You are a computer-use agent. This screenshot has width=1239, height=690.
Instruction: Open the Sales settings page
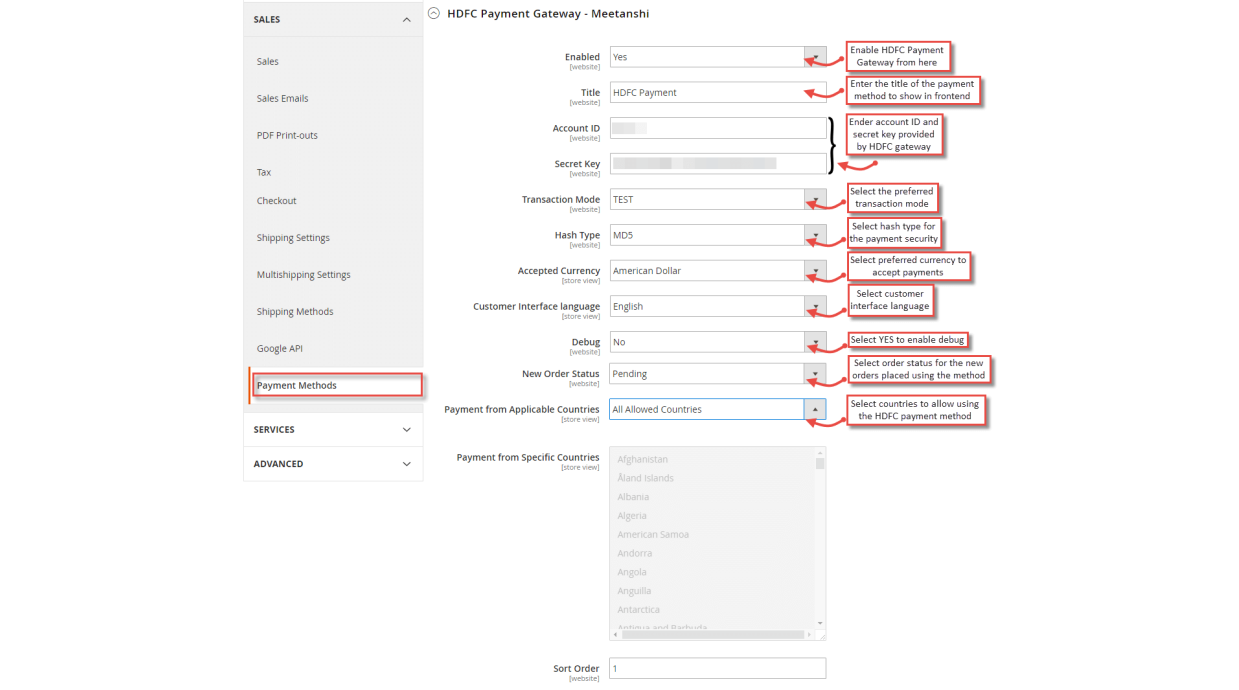tap(268, 61)
